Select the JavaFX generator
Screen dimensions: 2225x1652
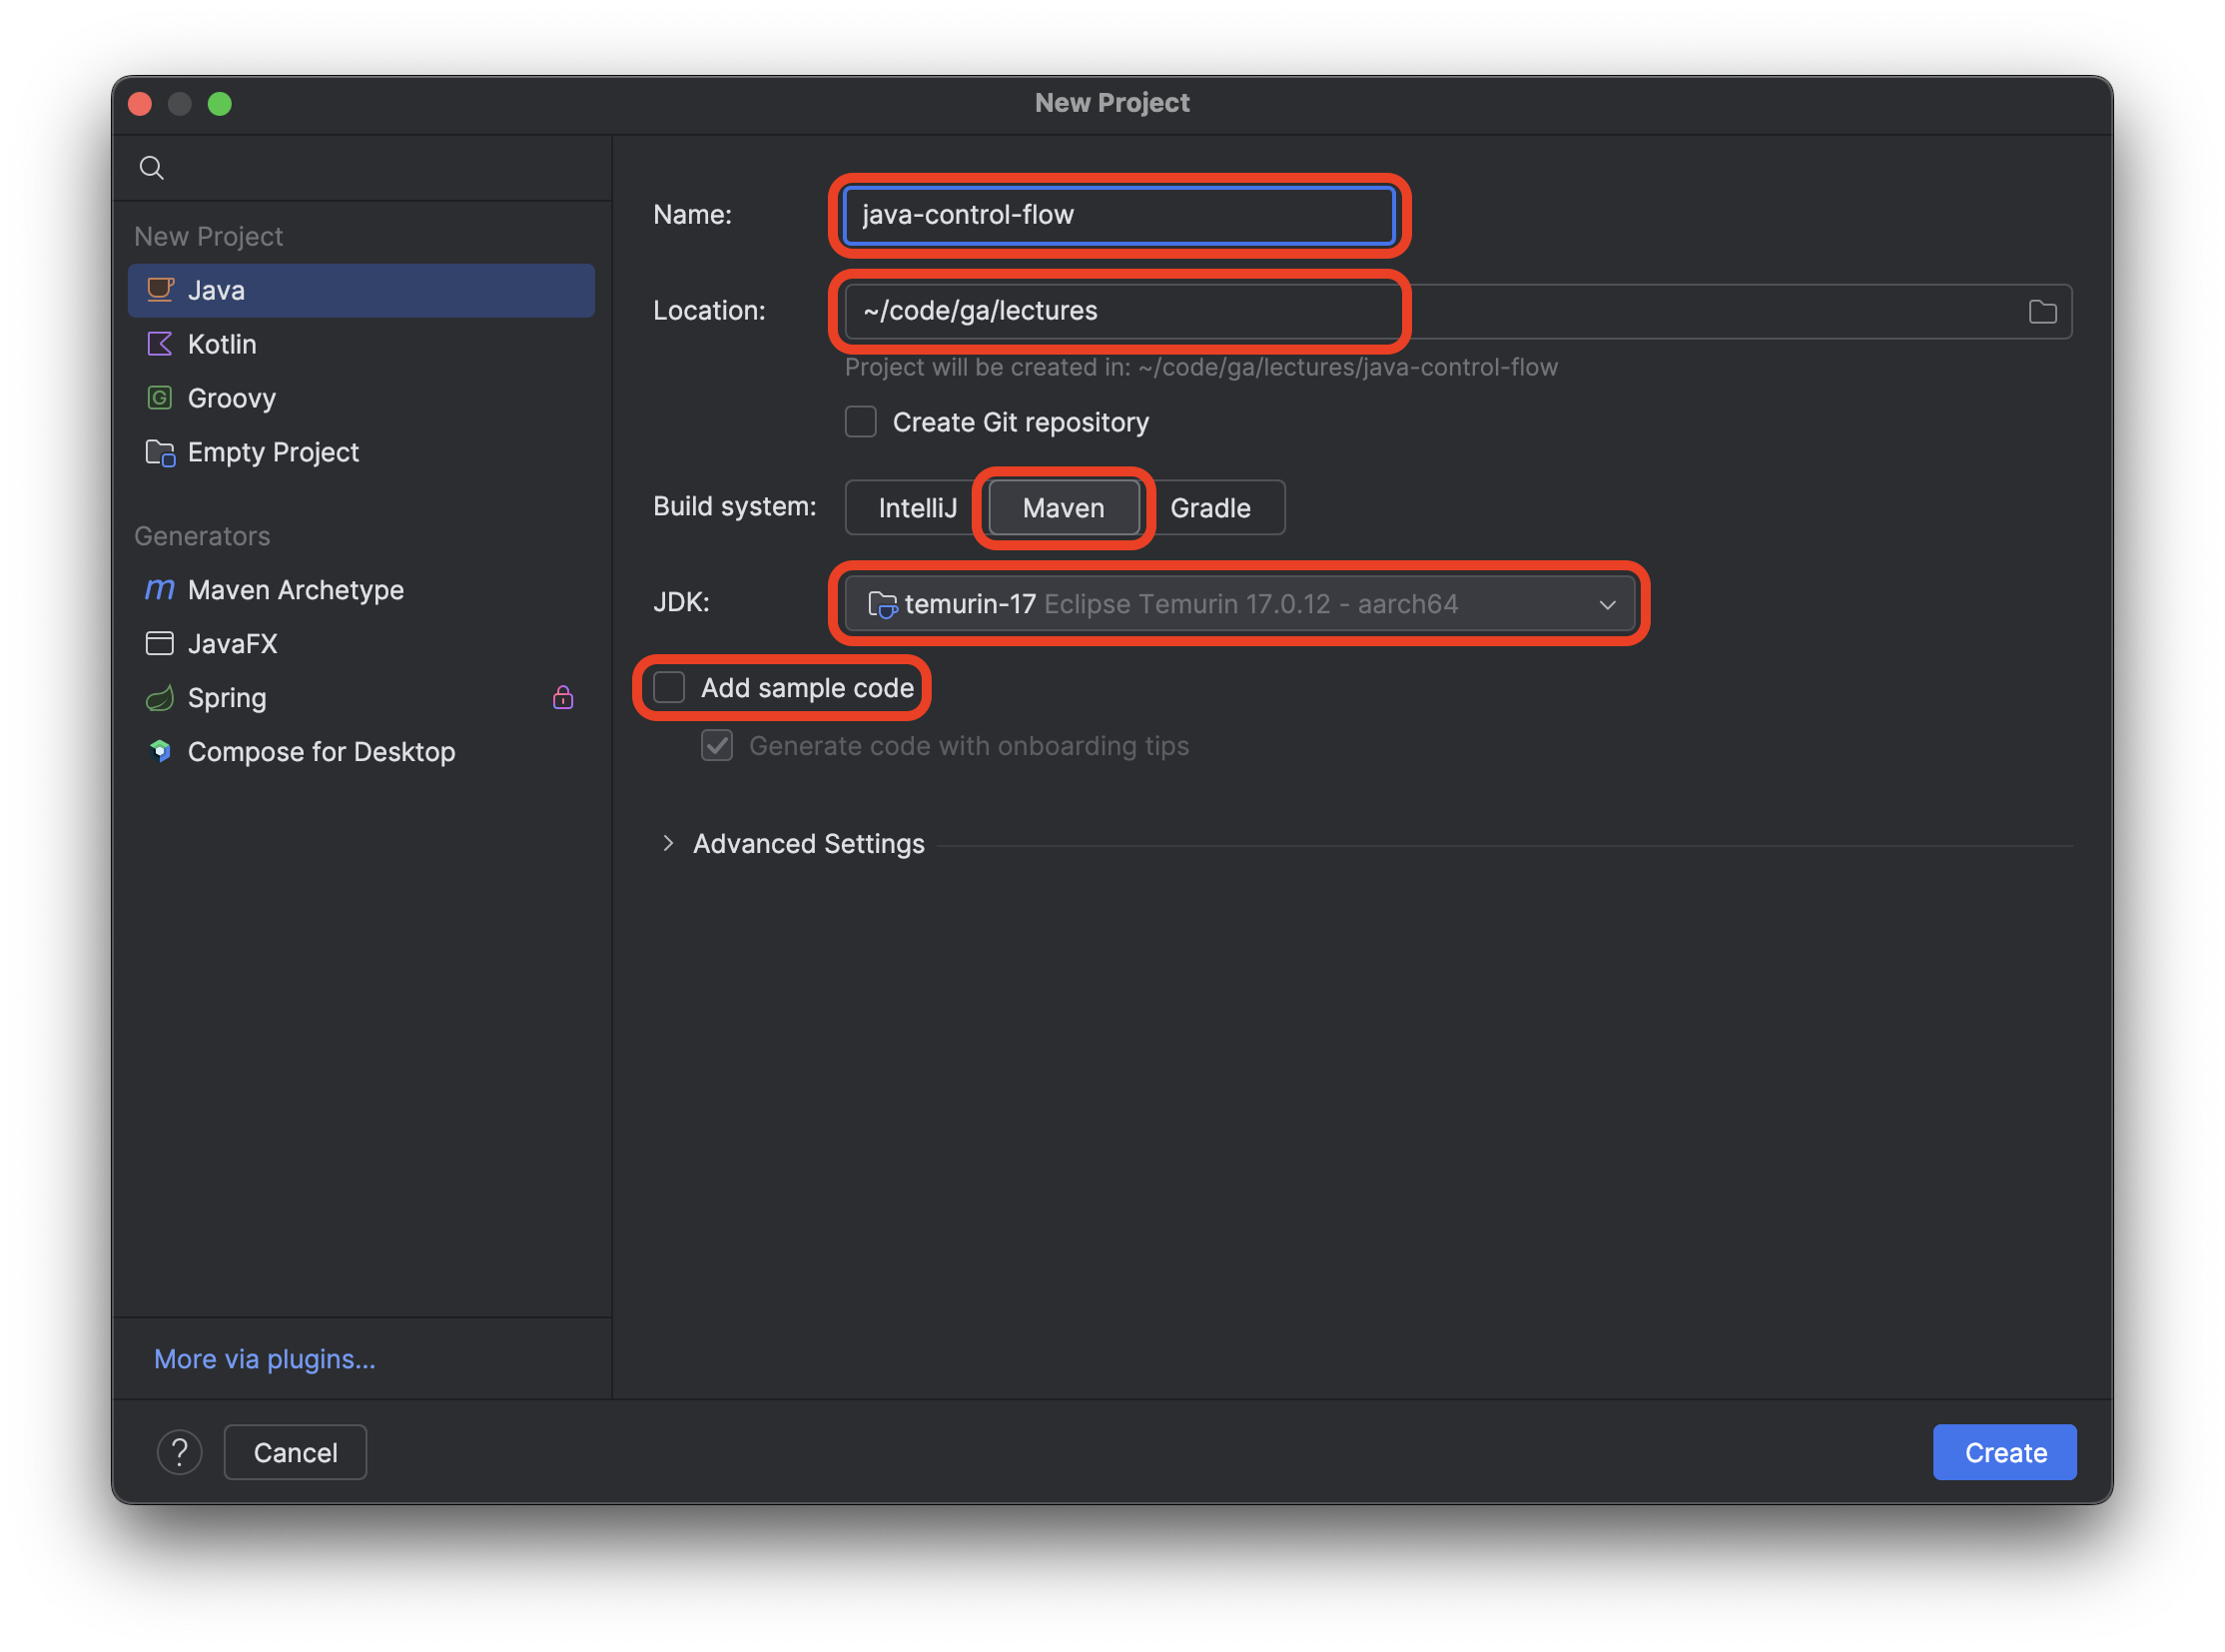pyautogui.click(x=232, y=643)
